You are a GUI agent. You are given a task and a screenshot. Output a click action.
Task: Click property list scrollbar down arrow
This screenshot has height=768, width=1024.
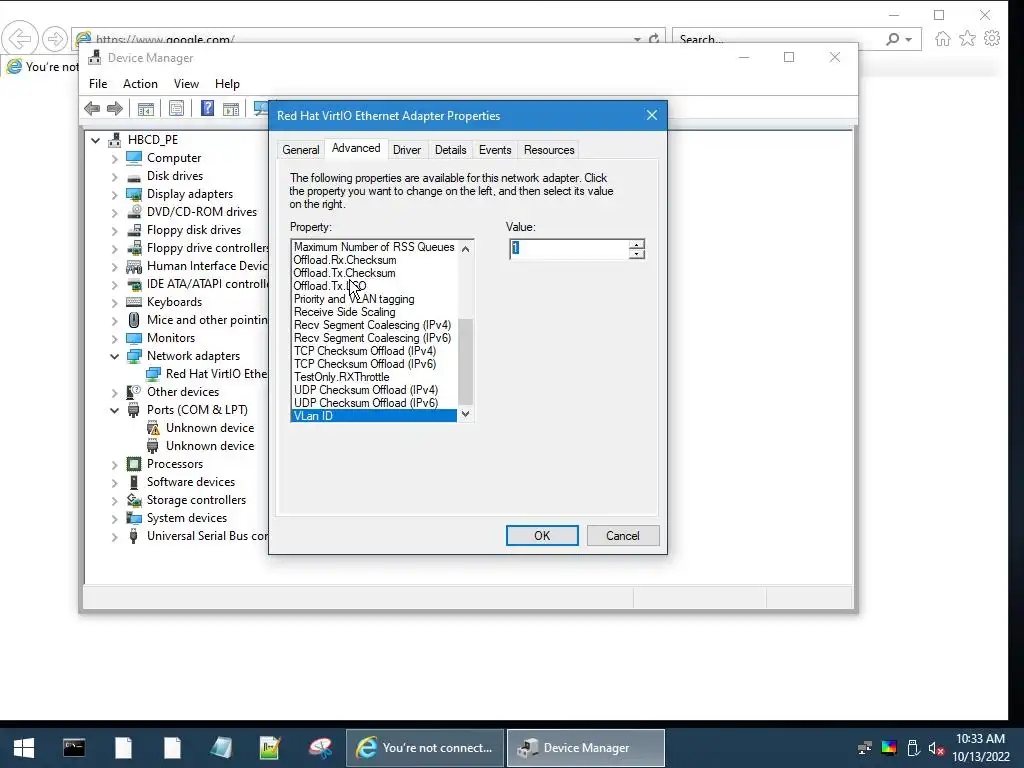tap(466, 414)
